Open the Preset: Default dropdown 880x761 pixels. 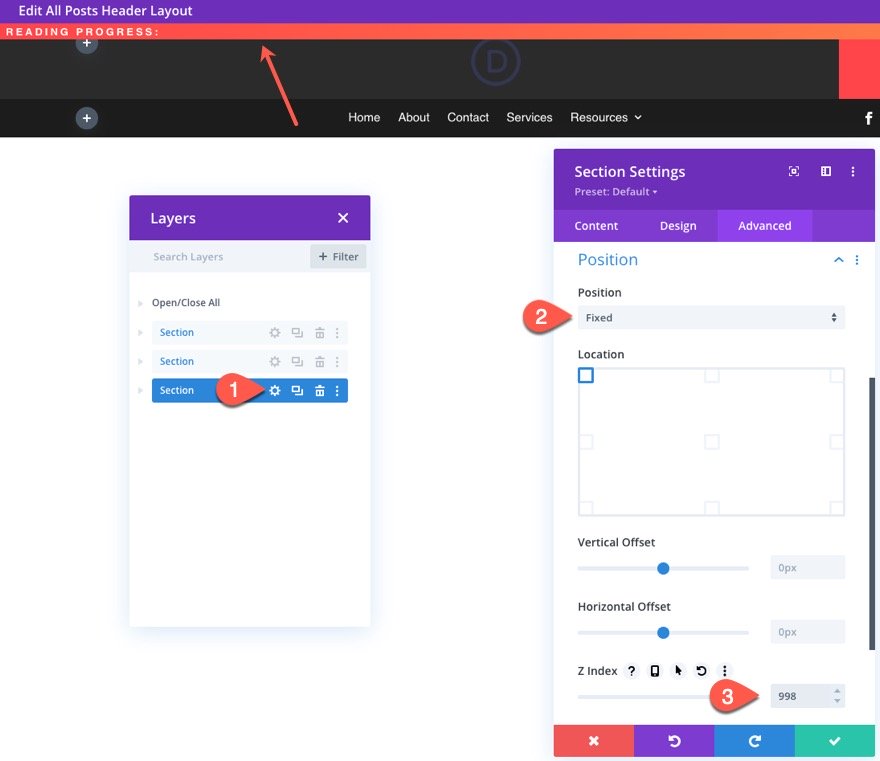click(x=616, y=192)
